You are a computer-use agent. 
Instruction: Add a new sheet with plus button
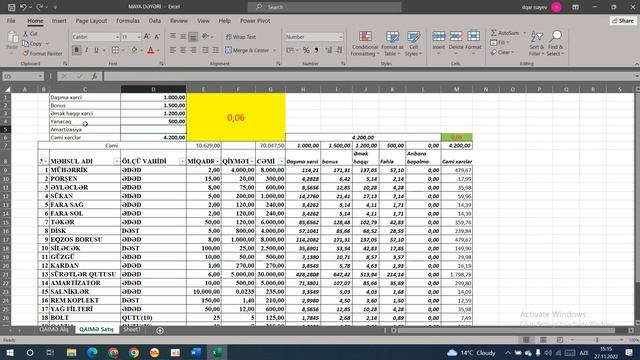click(160, 330)
